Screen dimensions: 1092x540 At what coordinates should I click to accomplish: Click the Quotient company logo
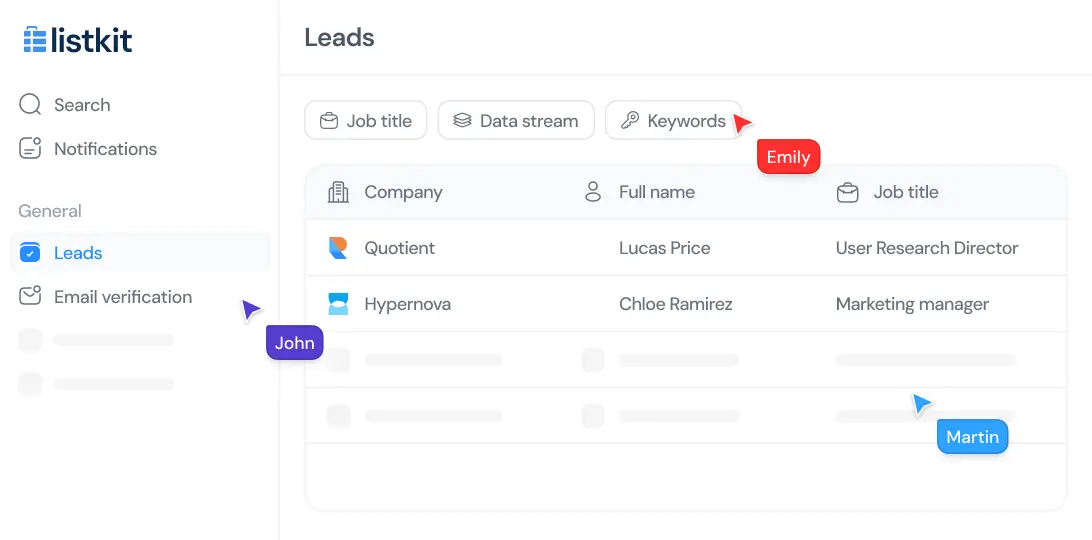pos(338,248)
